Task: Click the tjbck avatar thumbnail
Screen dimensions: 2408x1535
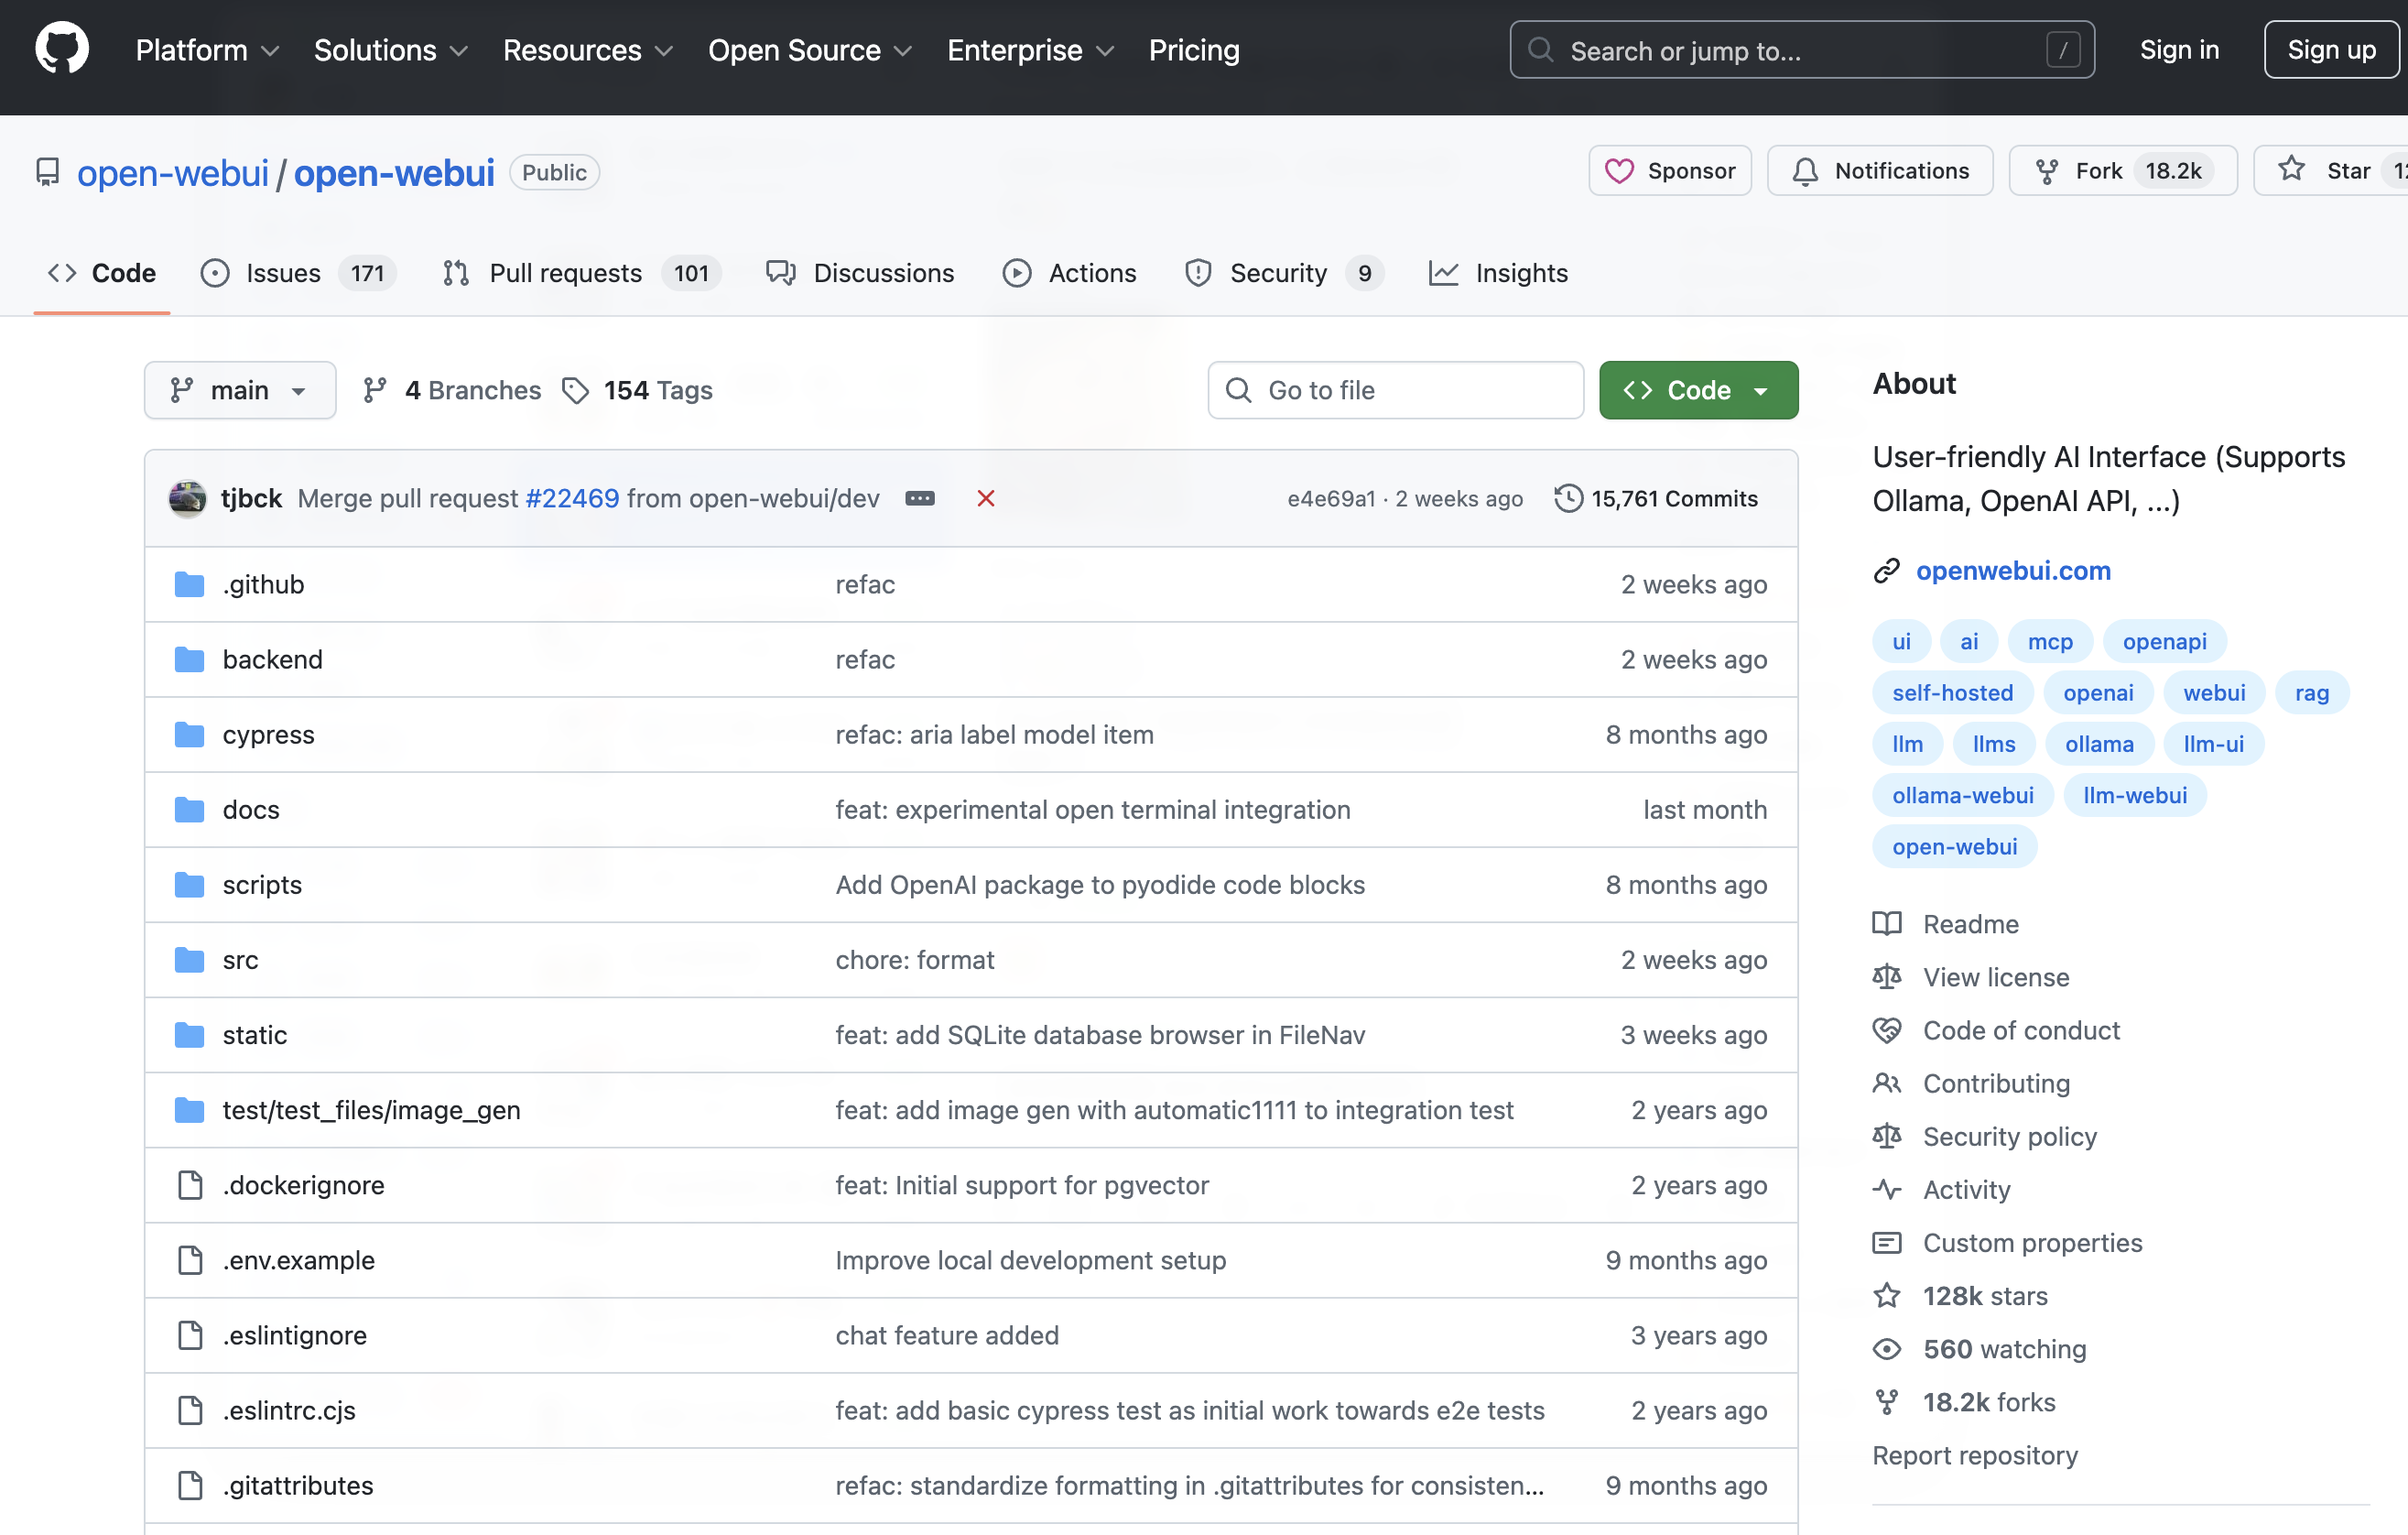Action: pyautogui.click(x=187, y=498)
